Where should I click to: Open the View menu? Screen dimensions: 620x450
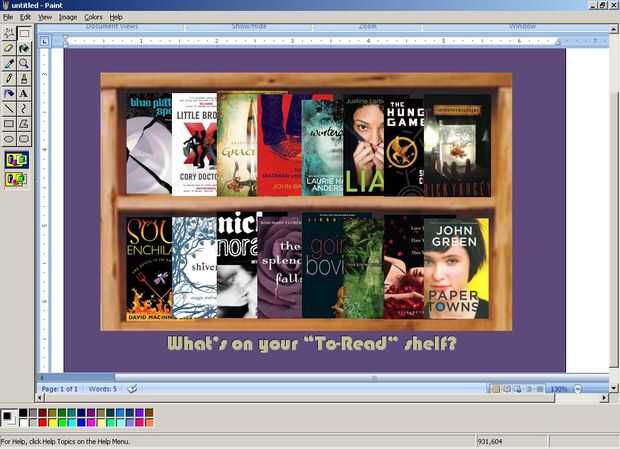click(45, 17)
